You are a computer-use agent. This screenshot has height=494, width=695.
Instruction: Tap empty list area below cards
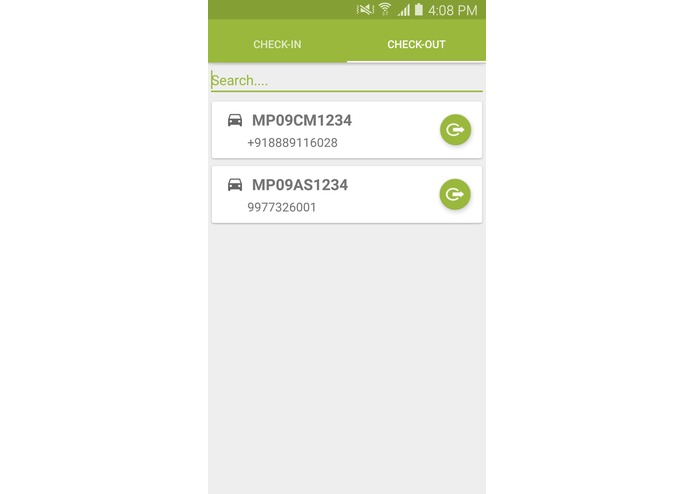click(347, 358)
